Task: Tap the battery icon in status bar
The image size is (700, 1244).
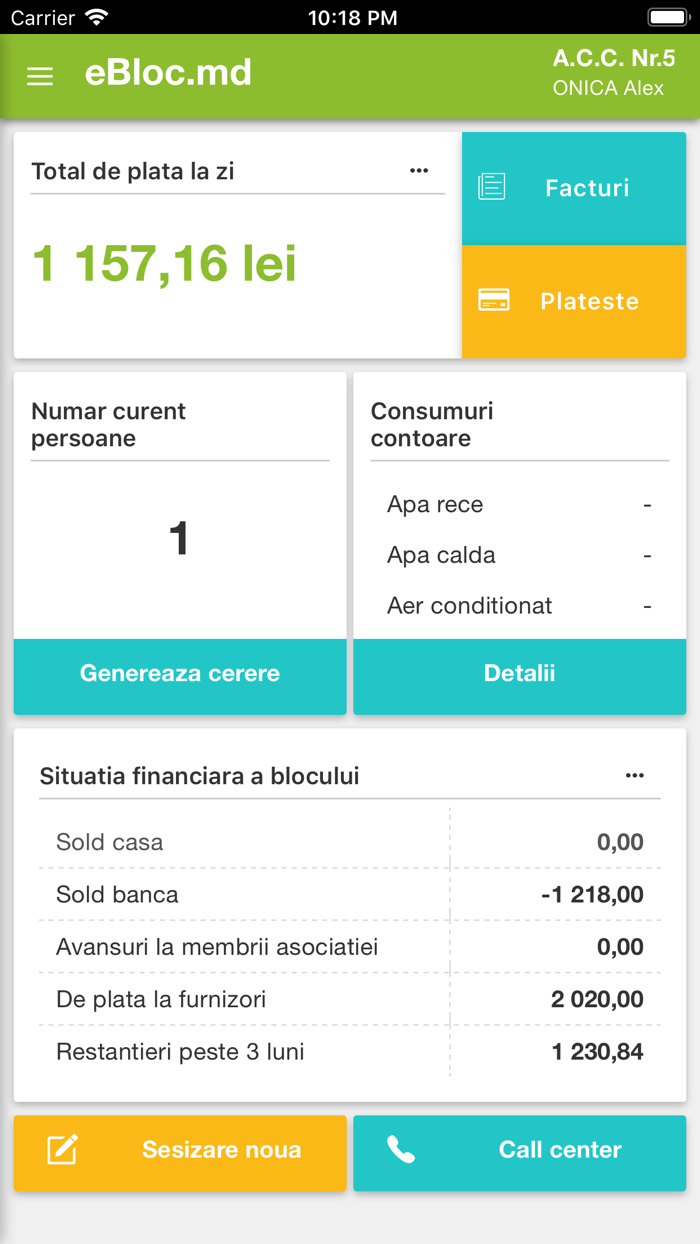Action: point(667,17)
